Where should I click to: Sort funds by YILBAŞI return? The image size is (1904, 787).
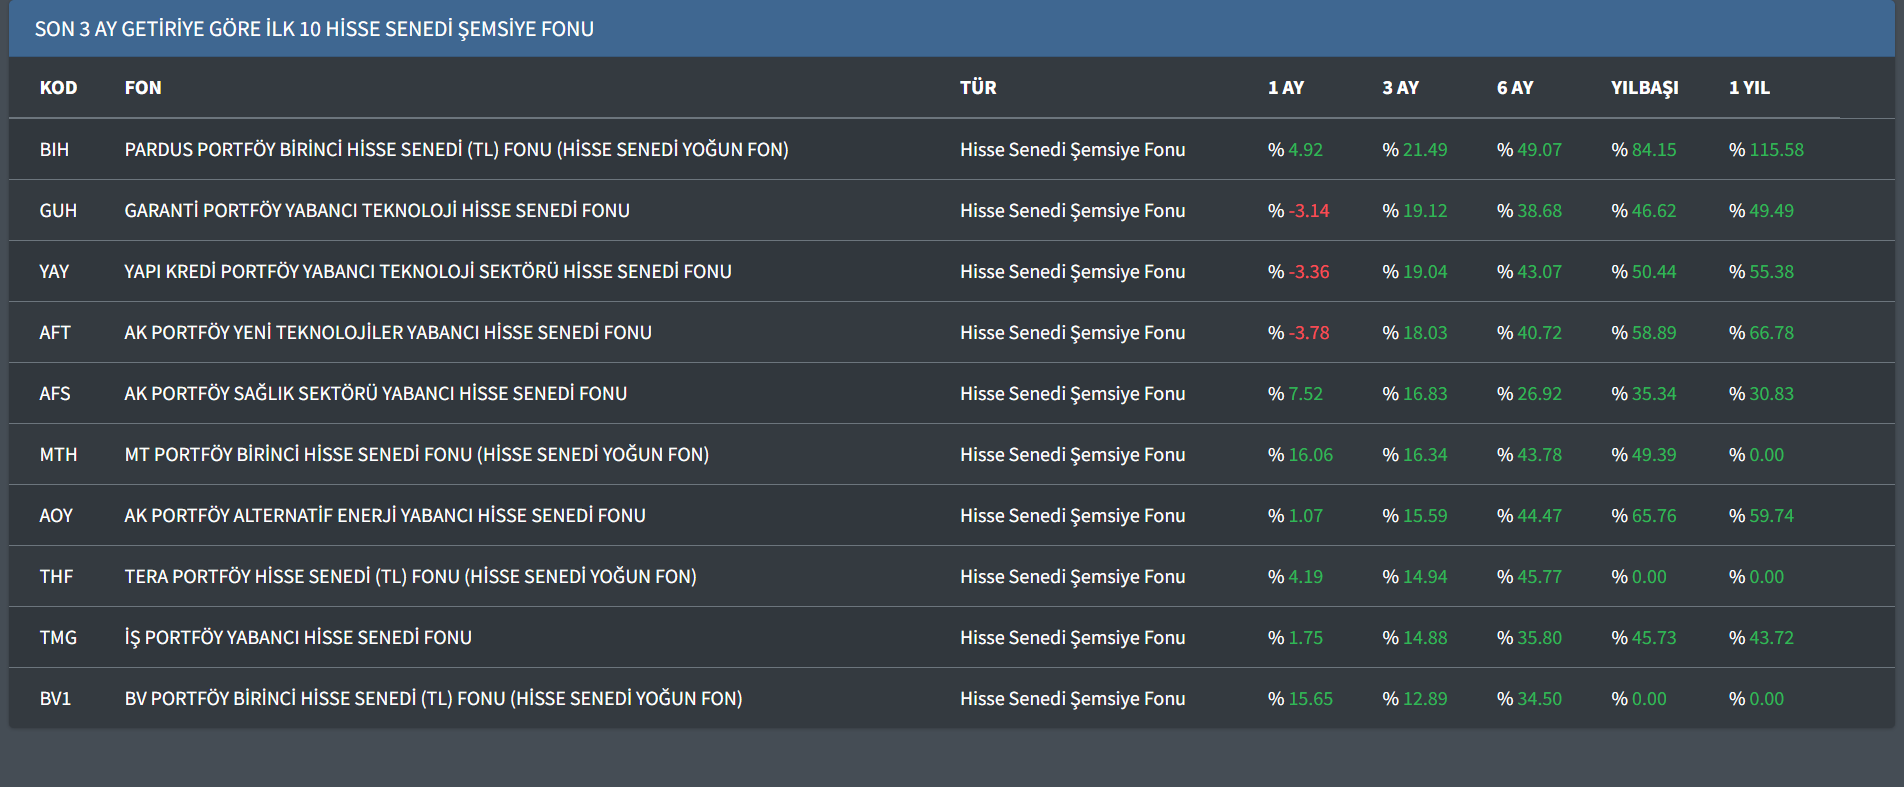point(1644,88)
